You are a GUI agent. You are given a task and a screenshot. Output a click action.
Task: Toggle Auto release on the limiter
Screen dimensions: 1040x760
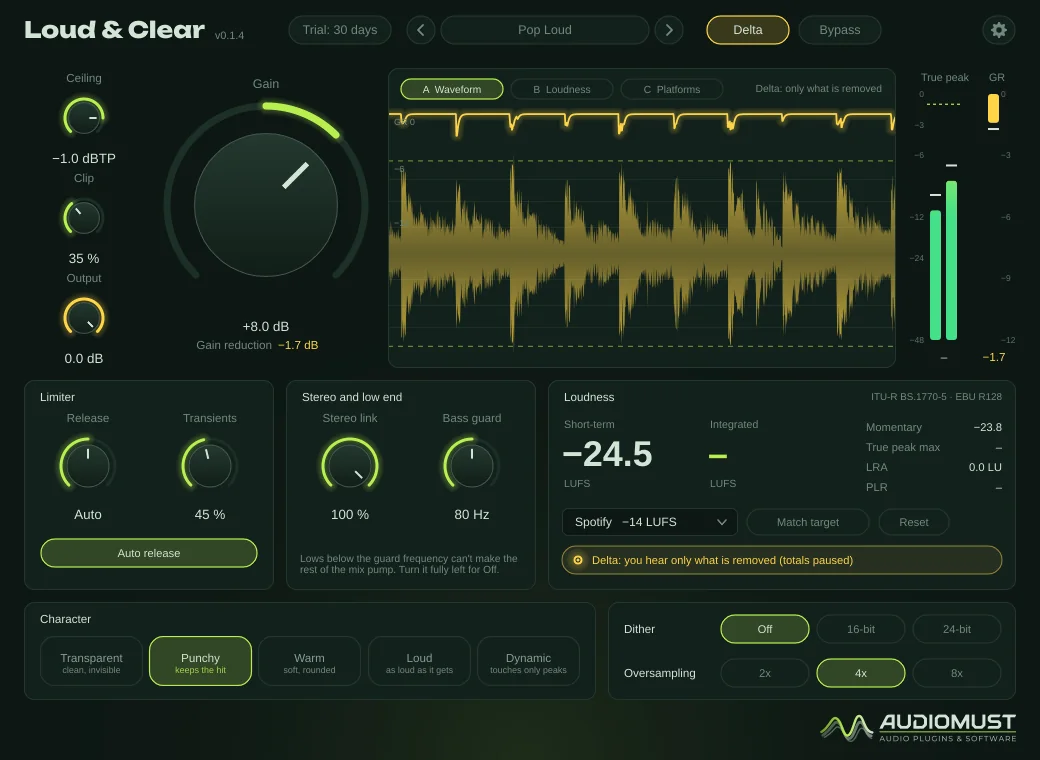click(149, 553)
